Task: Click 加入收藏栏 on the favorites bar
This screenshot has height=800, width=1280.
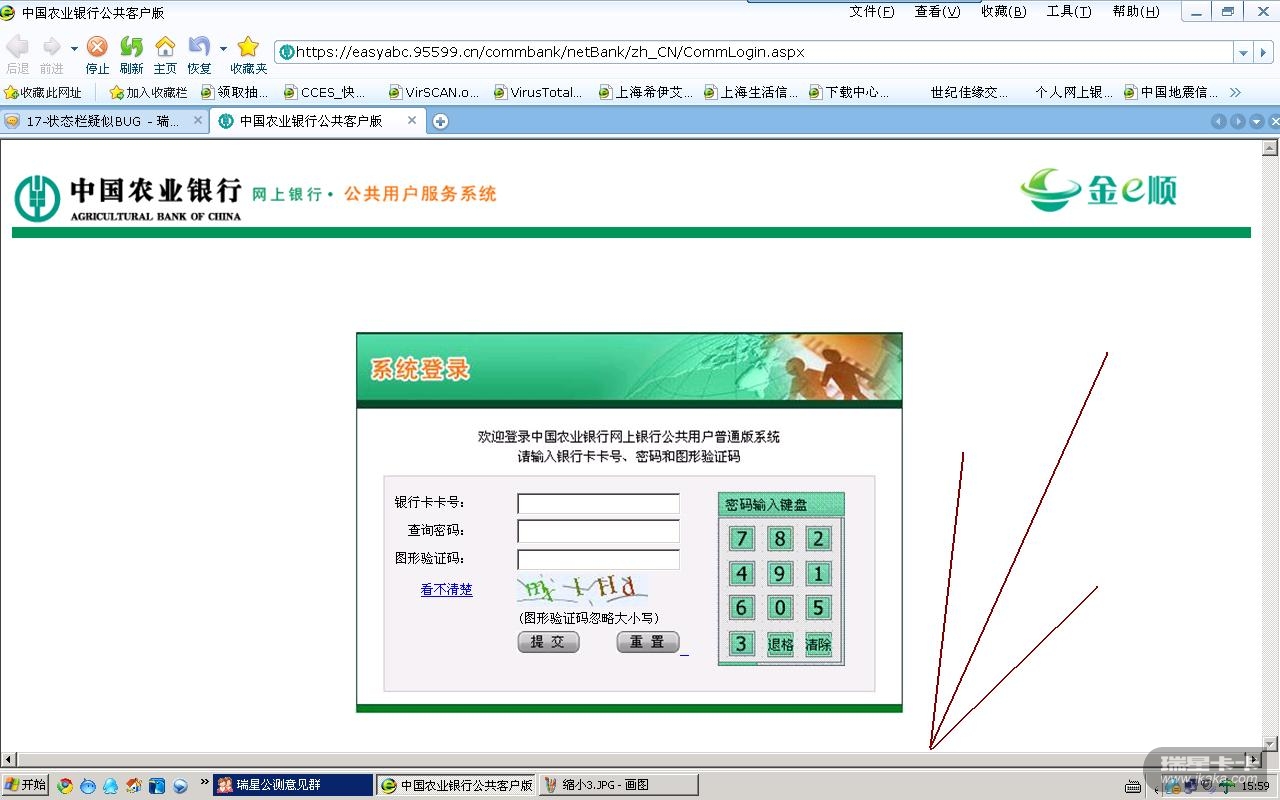Action: pyautogui.click(x=148, y=92)
